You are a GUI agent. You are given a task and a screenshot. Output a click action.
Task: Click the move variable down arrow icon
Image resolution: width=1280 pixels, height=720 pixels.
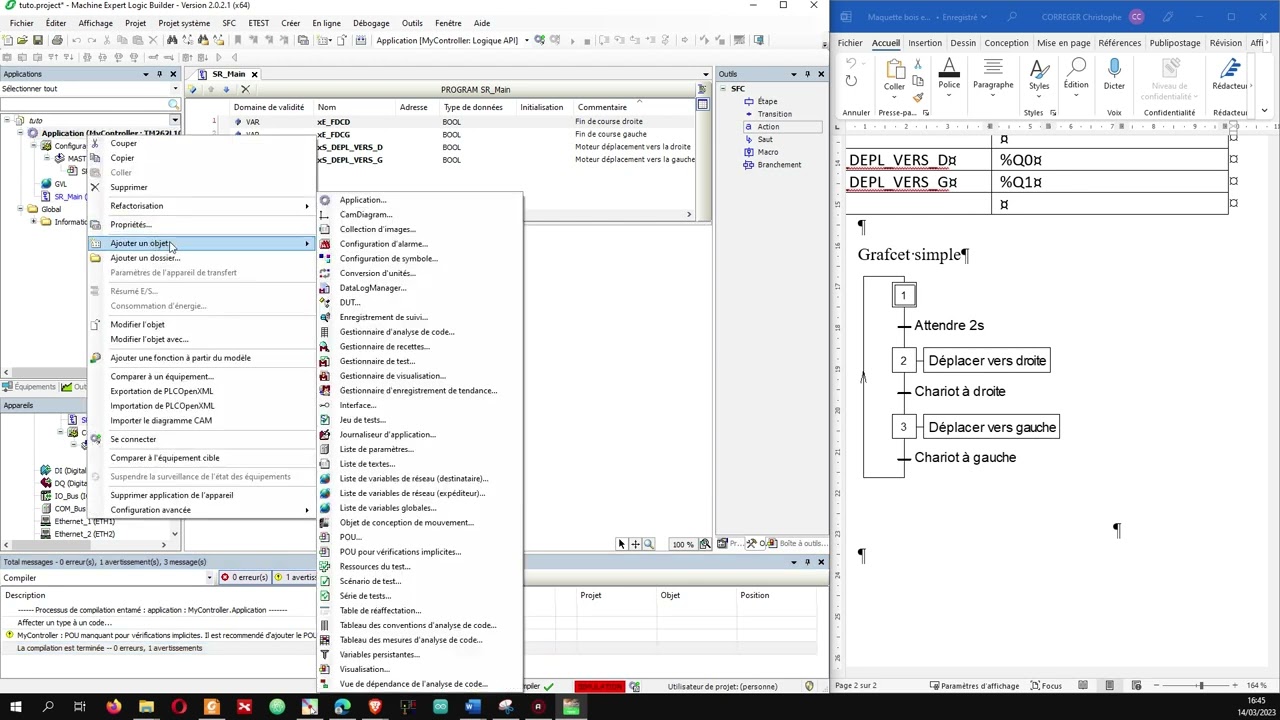225,89
